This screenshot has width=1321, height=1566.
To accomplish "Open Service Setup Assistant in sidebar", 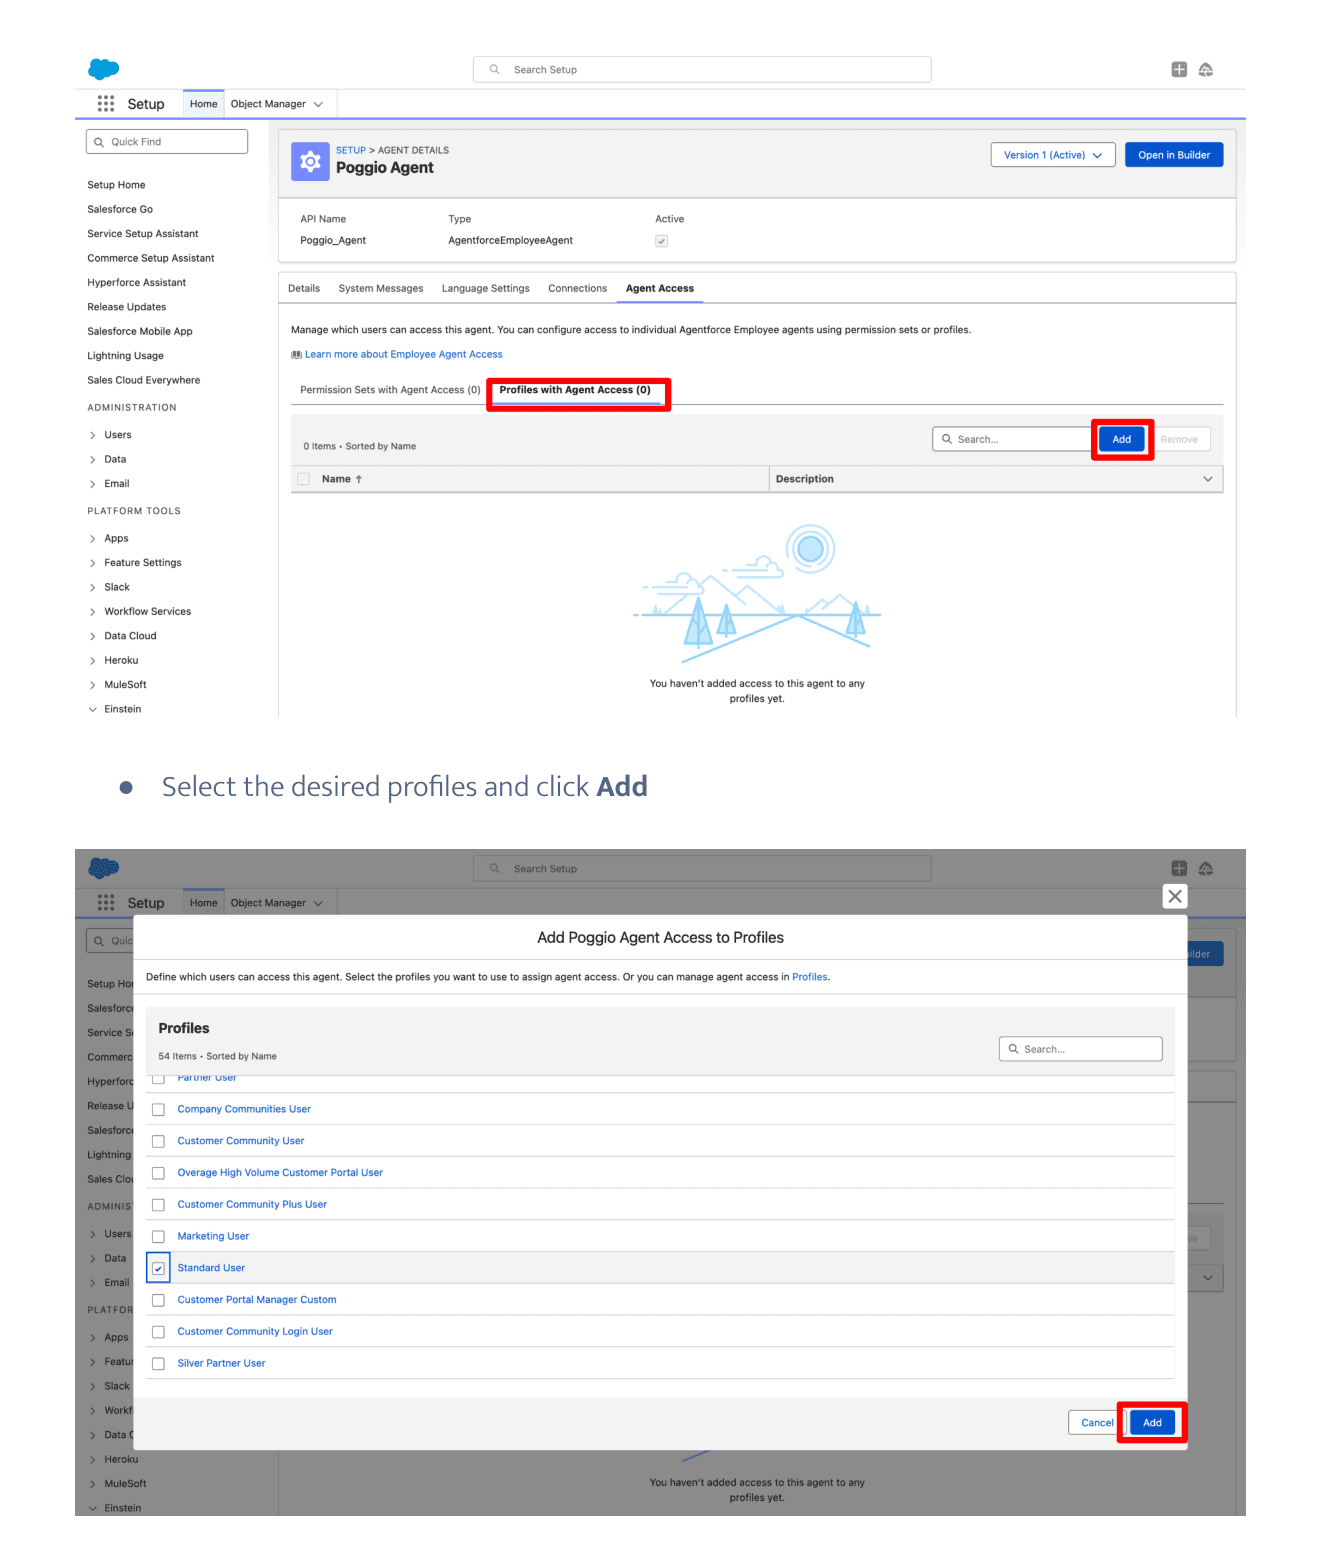I will point(143,234).
